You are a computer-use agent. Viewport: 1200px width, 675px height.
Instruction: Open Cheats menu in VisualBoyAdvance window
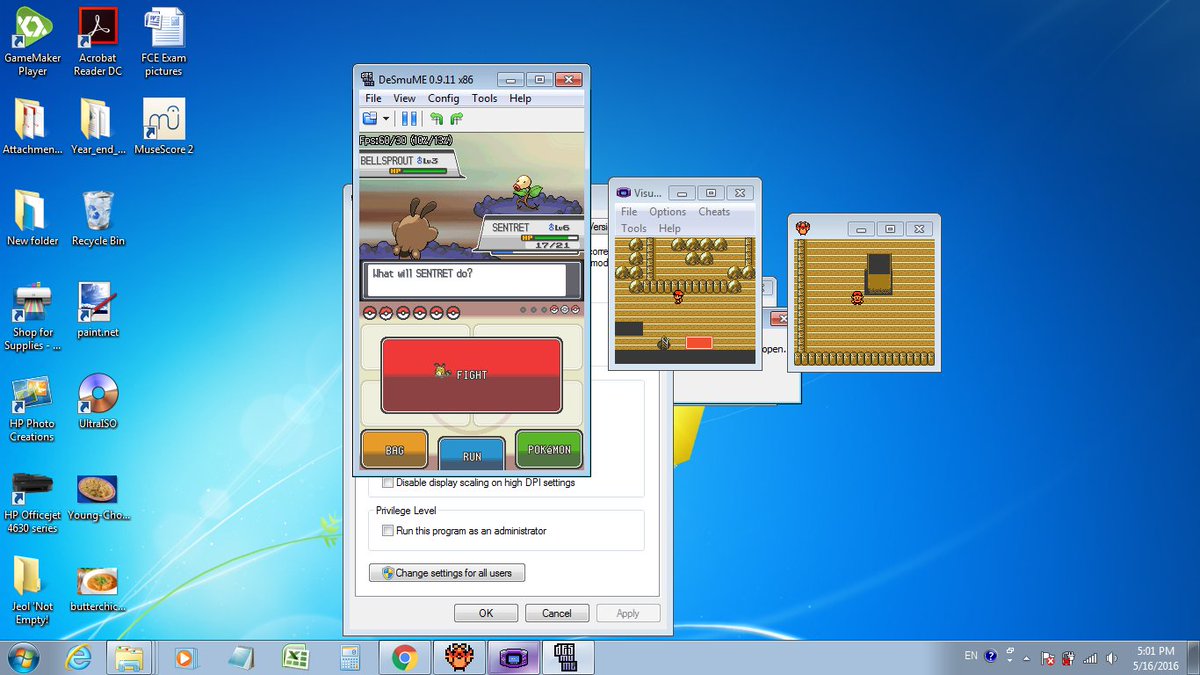(x=714, y=211)
